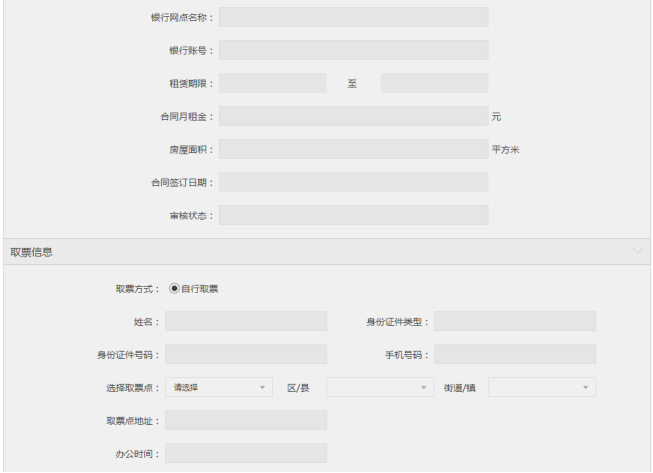Click the 合同签订日期 input field

(354, 182)
